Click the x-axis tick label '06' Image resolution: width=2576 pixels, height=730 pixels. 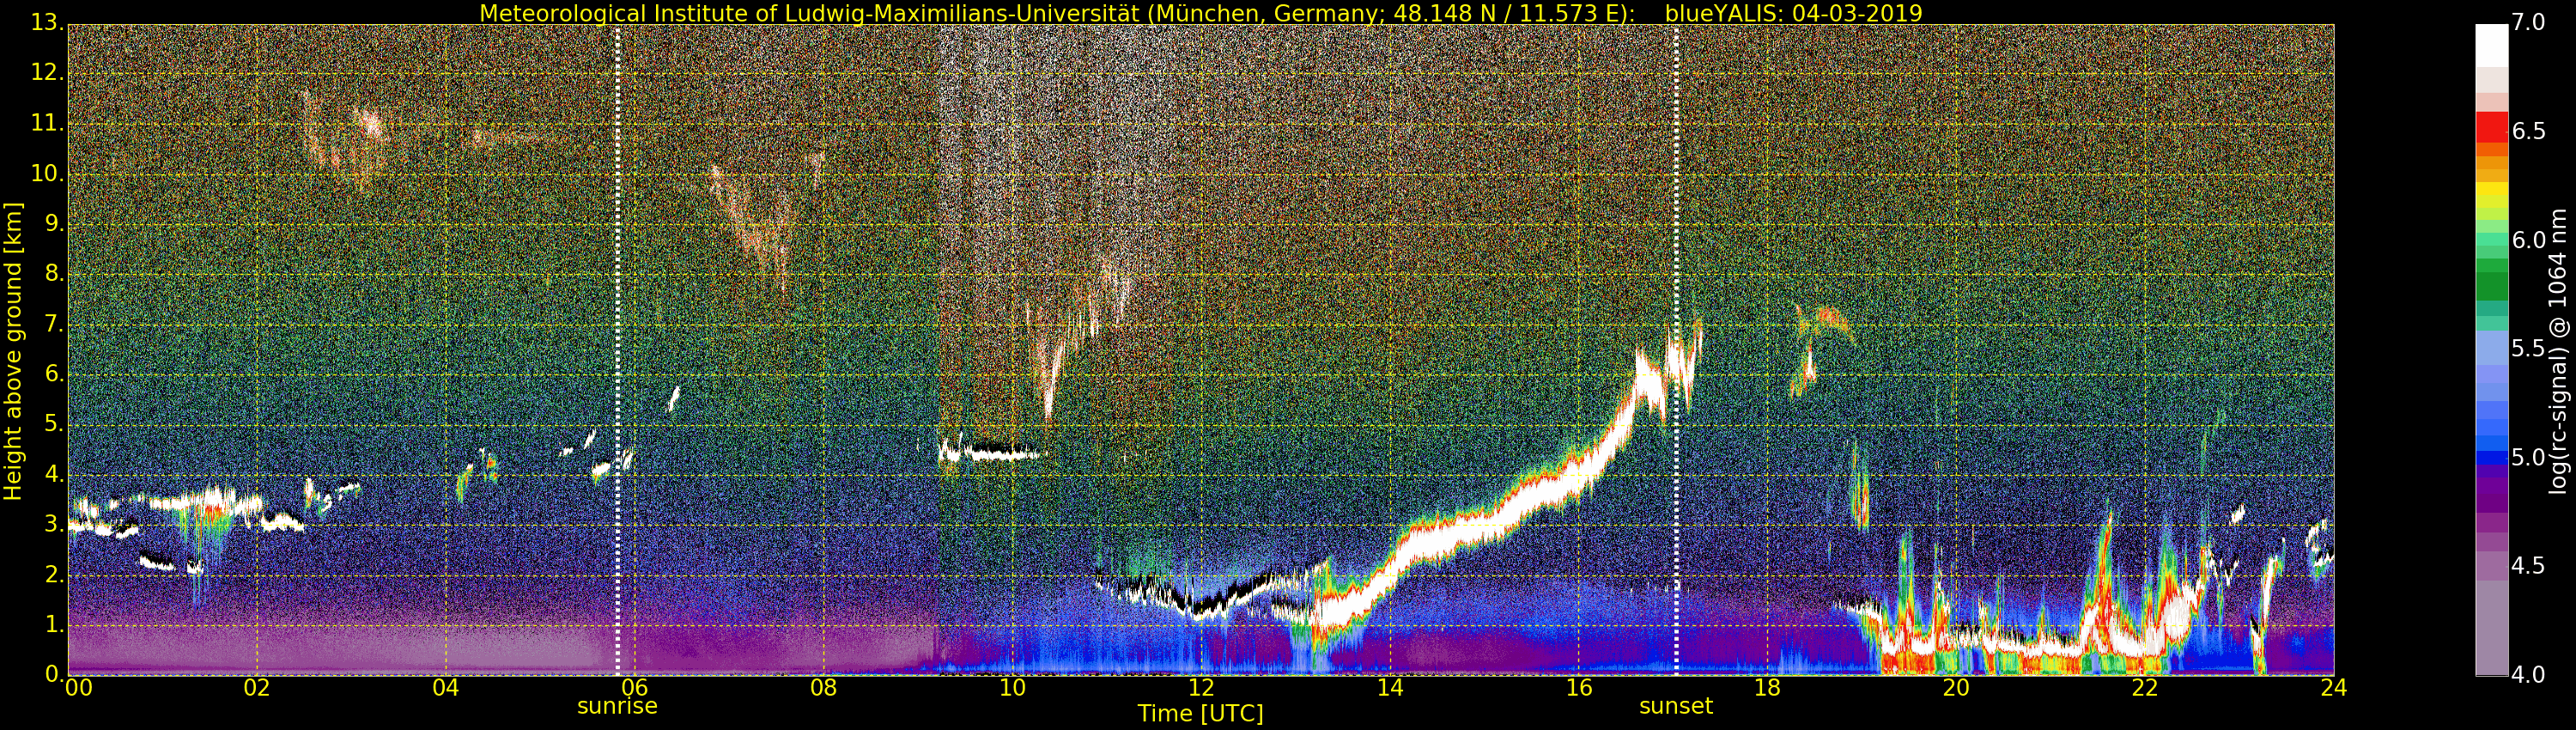coord(634,688)
